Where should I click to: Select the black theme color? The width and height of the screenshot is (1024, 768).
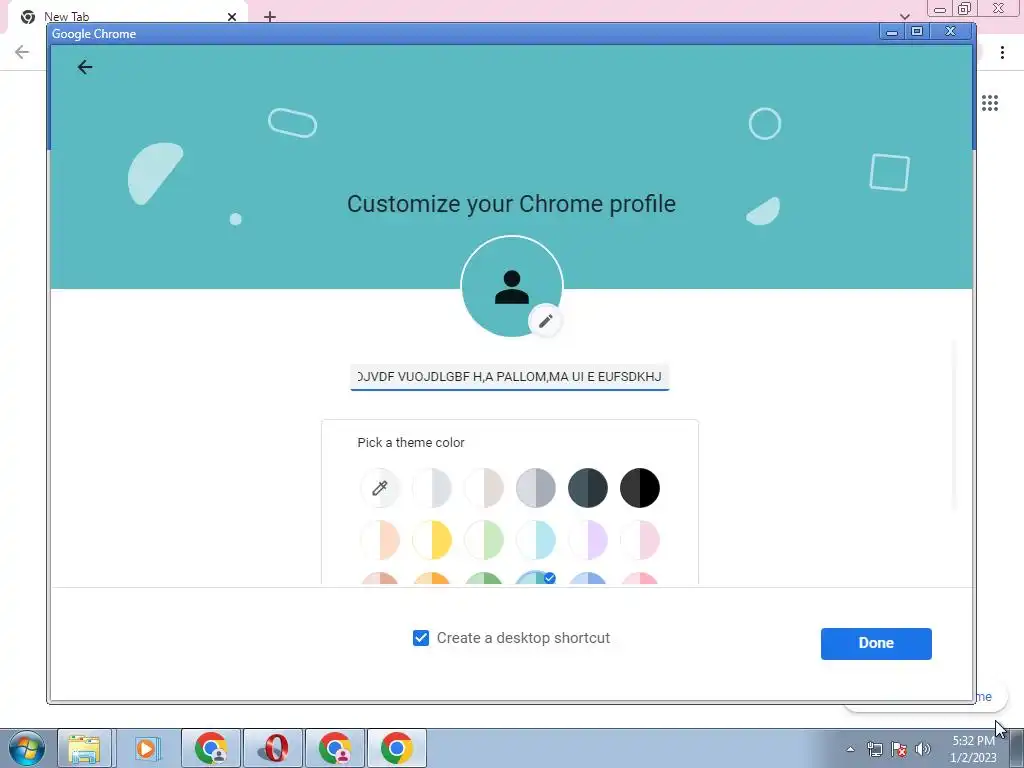pyautogui.click(x=640, y=488)
